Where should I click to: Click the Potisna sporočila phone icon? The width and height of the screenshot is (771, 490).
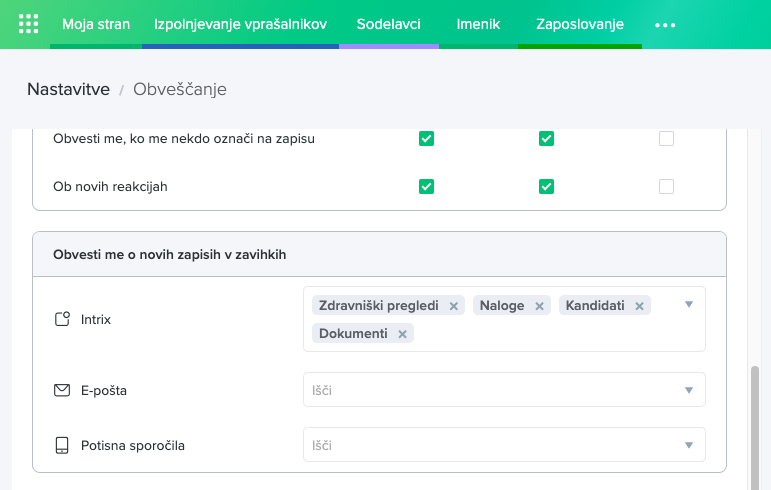(x=62, y=445)
